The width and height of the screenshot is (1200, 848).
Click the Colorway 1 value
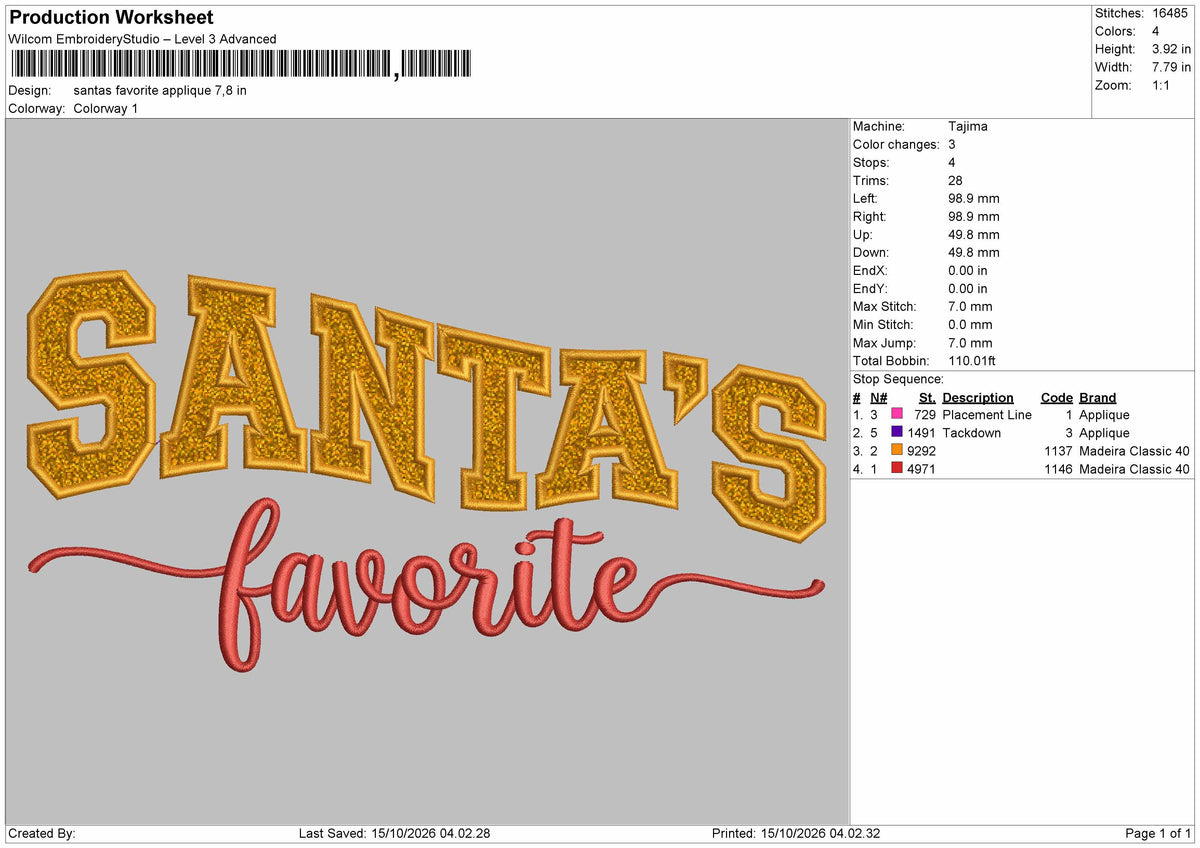[106, 108]
